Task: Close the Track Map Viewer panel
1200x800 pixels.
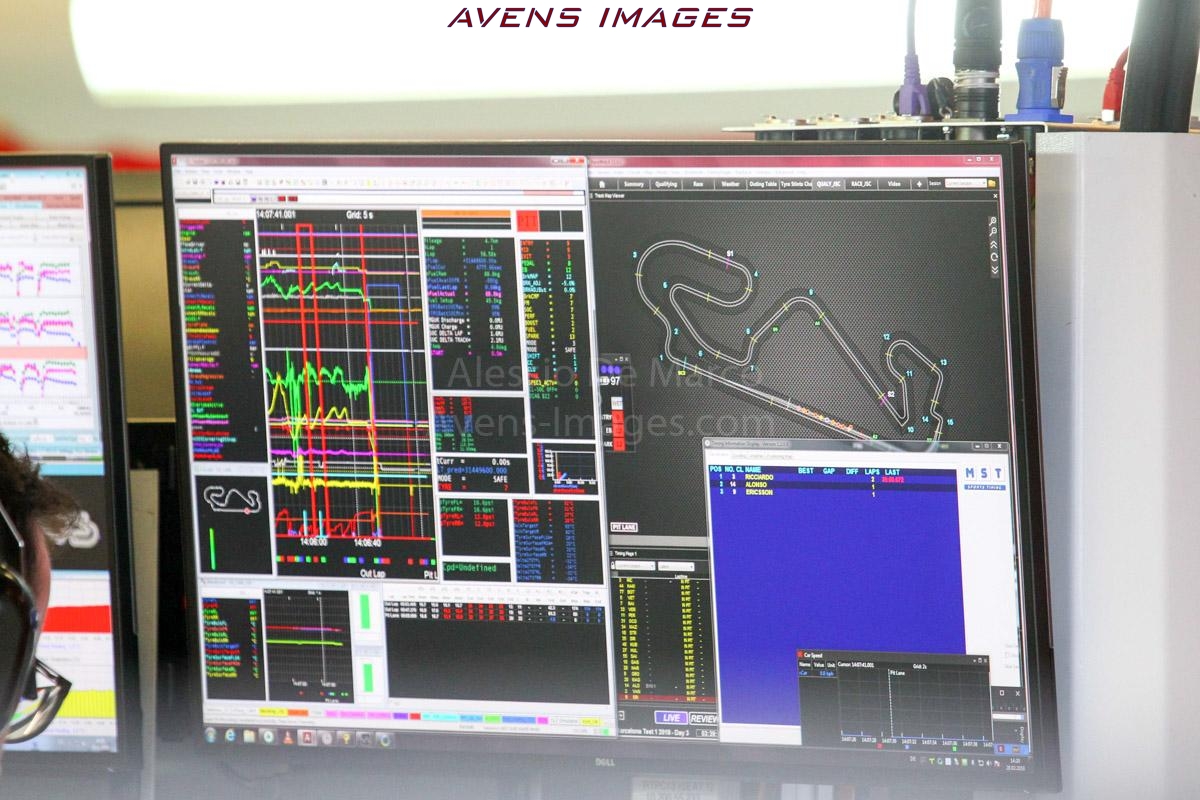Action: 995,196
